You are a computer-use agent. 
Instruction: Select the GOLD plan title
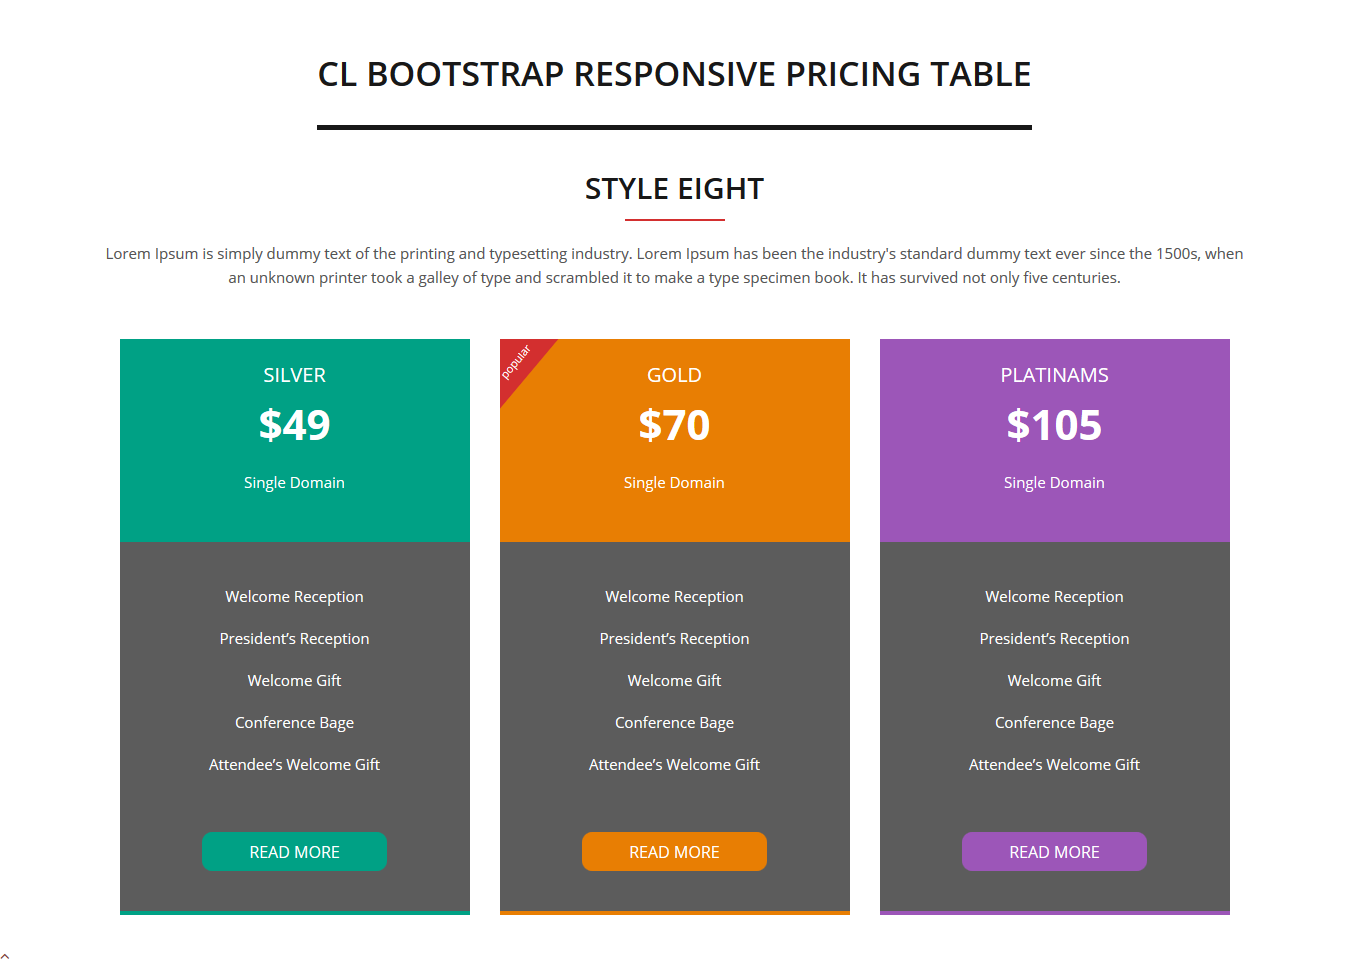(x=674, y=375)
